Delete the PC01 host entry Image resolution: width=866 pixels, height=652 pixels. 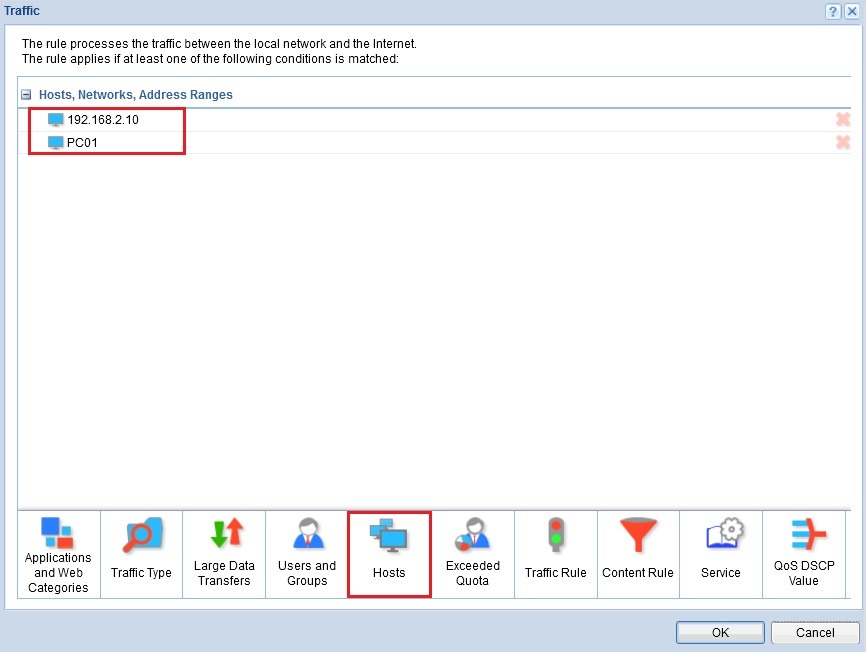pos(843,142)
